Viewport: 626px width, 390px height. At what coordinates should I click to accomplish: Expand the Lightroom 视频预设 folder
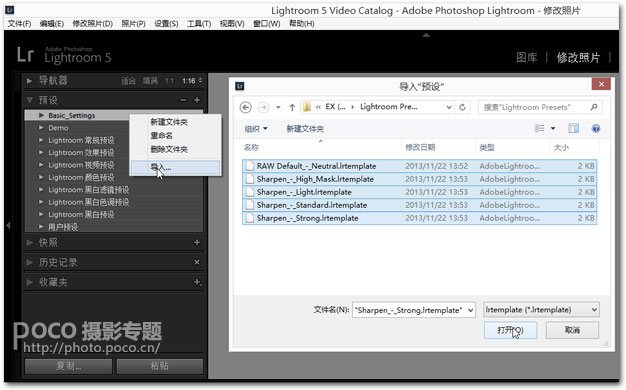[41, 164]
